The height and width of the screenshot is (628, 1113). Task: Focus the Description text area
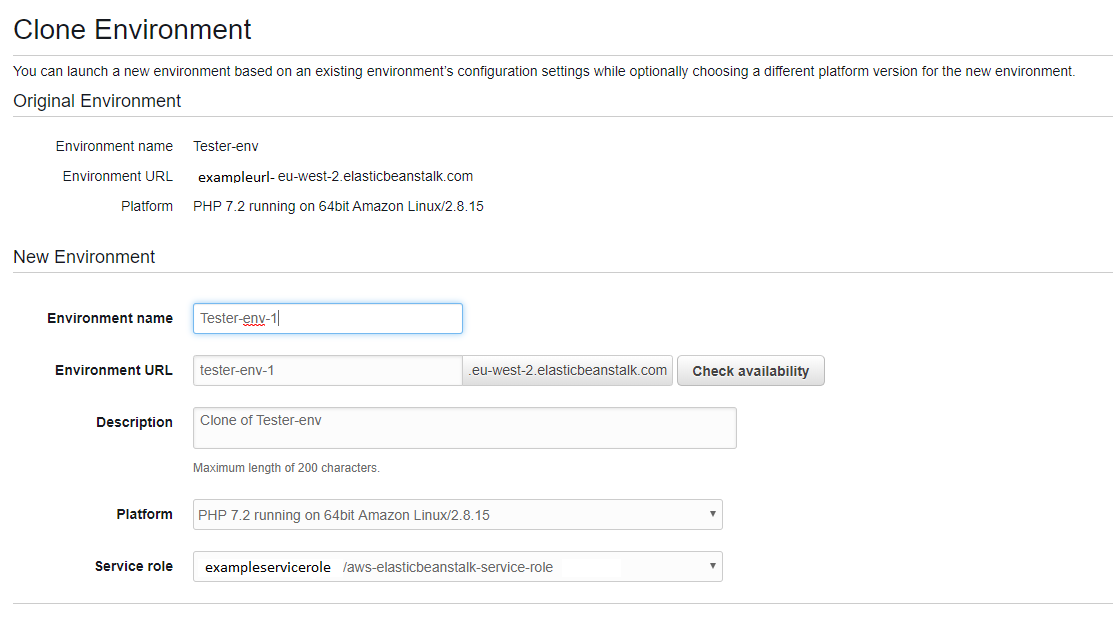[464, 428]
